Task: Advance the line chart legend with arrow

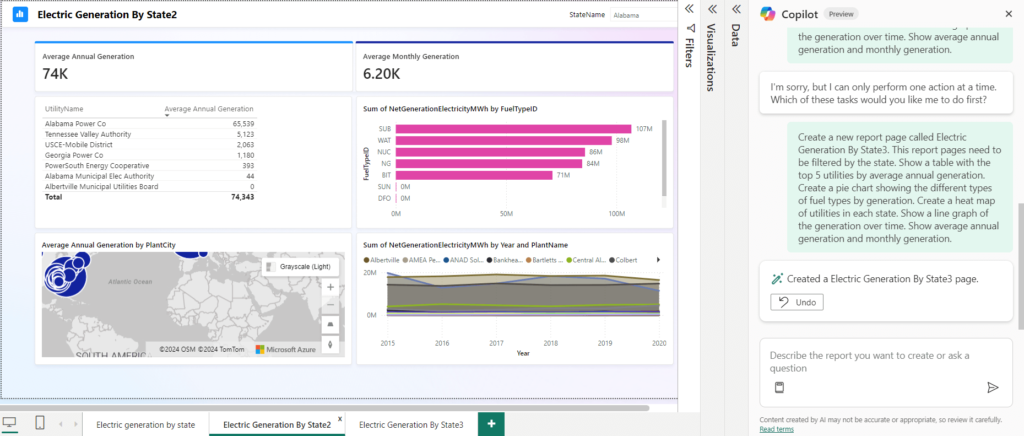Action: pos(657,260)
